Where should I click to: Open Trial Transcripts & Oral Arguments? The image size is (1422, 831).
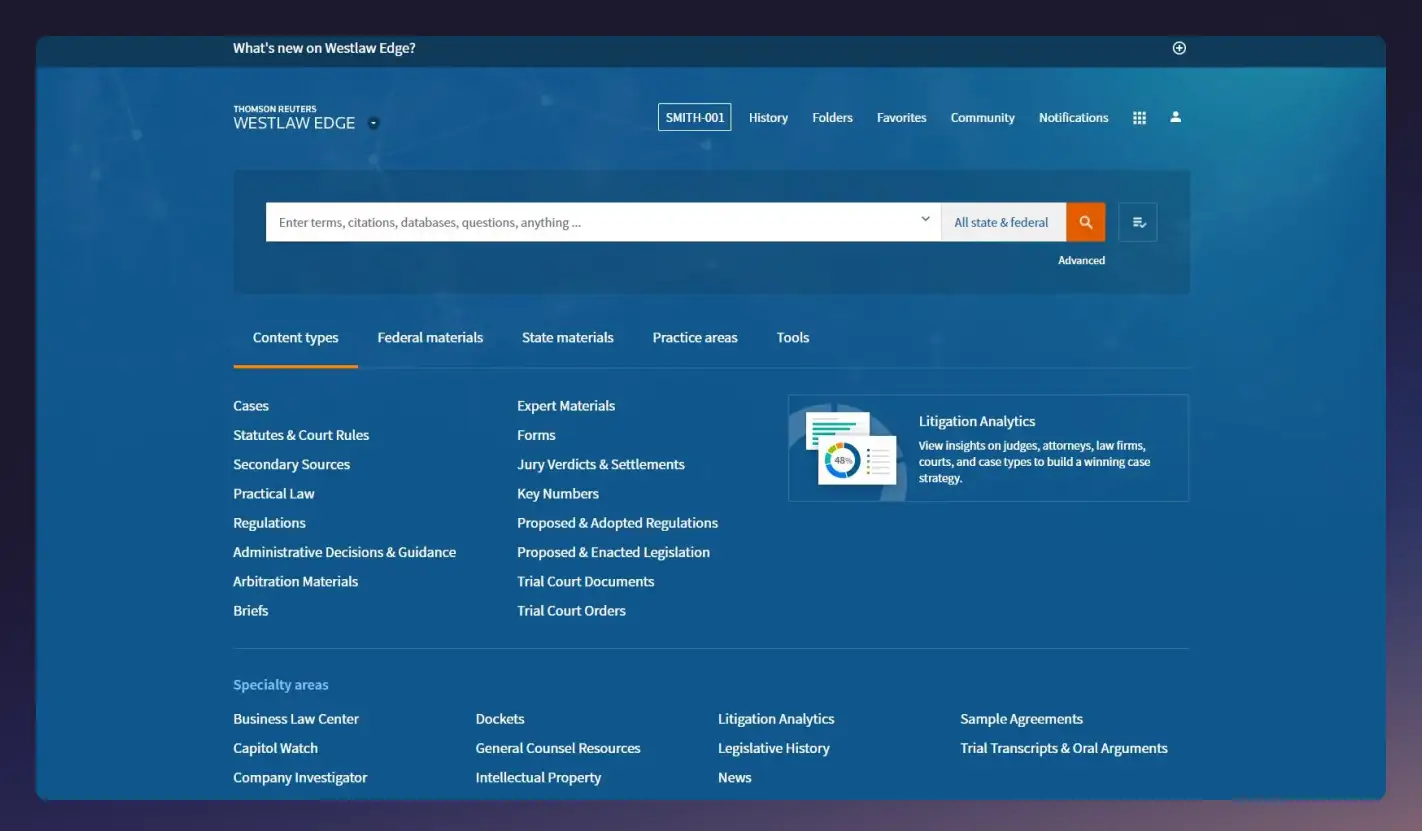(x=1064, y=747)
